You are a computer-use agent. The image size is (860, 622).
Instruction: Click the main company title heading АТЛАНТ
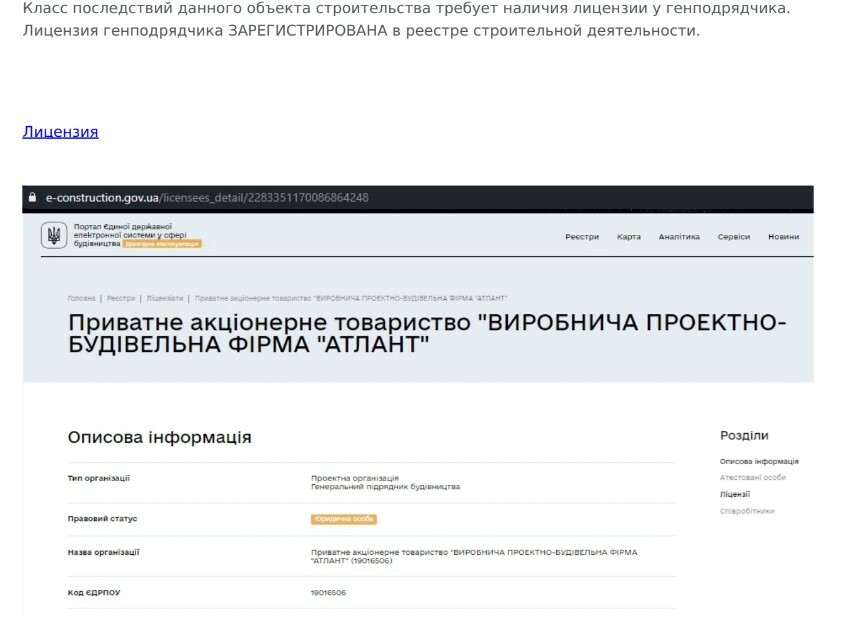click(427, 333)
